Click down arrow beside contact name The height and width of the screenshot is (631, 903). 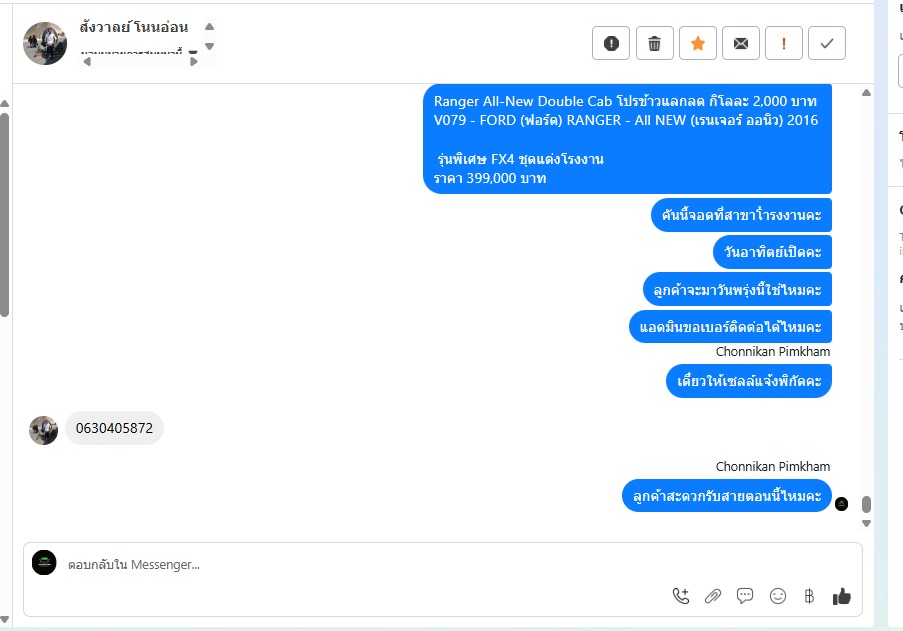(210, 46)
